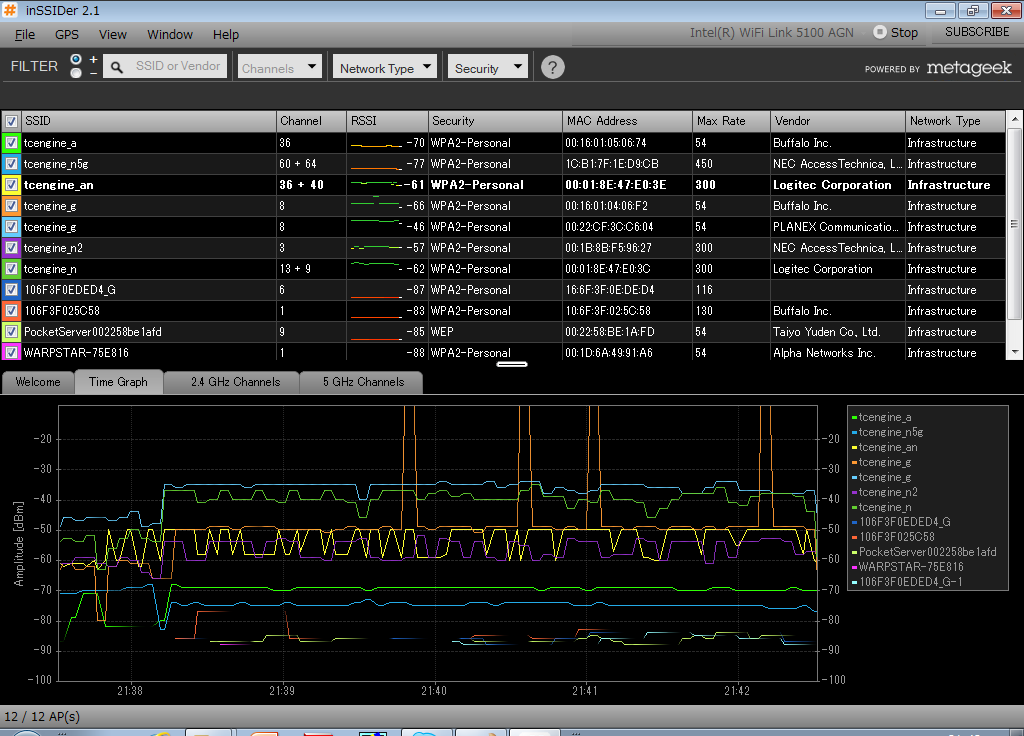Sort by RSSI column header
The image size is (1024, 736).
click(x=387, y=121)
